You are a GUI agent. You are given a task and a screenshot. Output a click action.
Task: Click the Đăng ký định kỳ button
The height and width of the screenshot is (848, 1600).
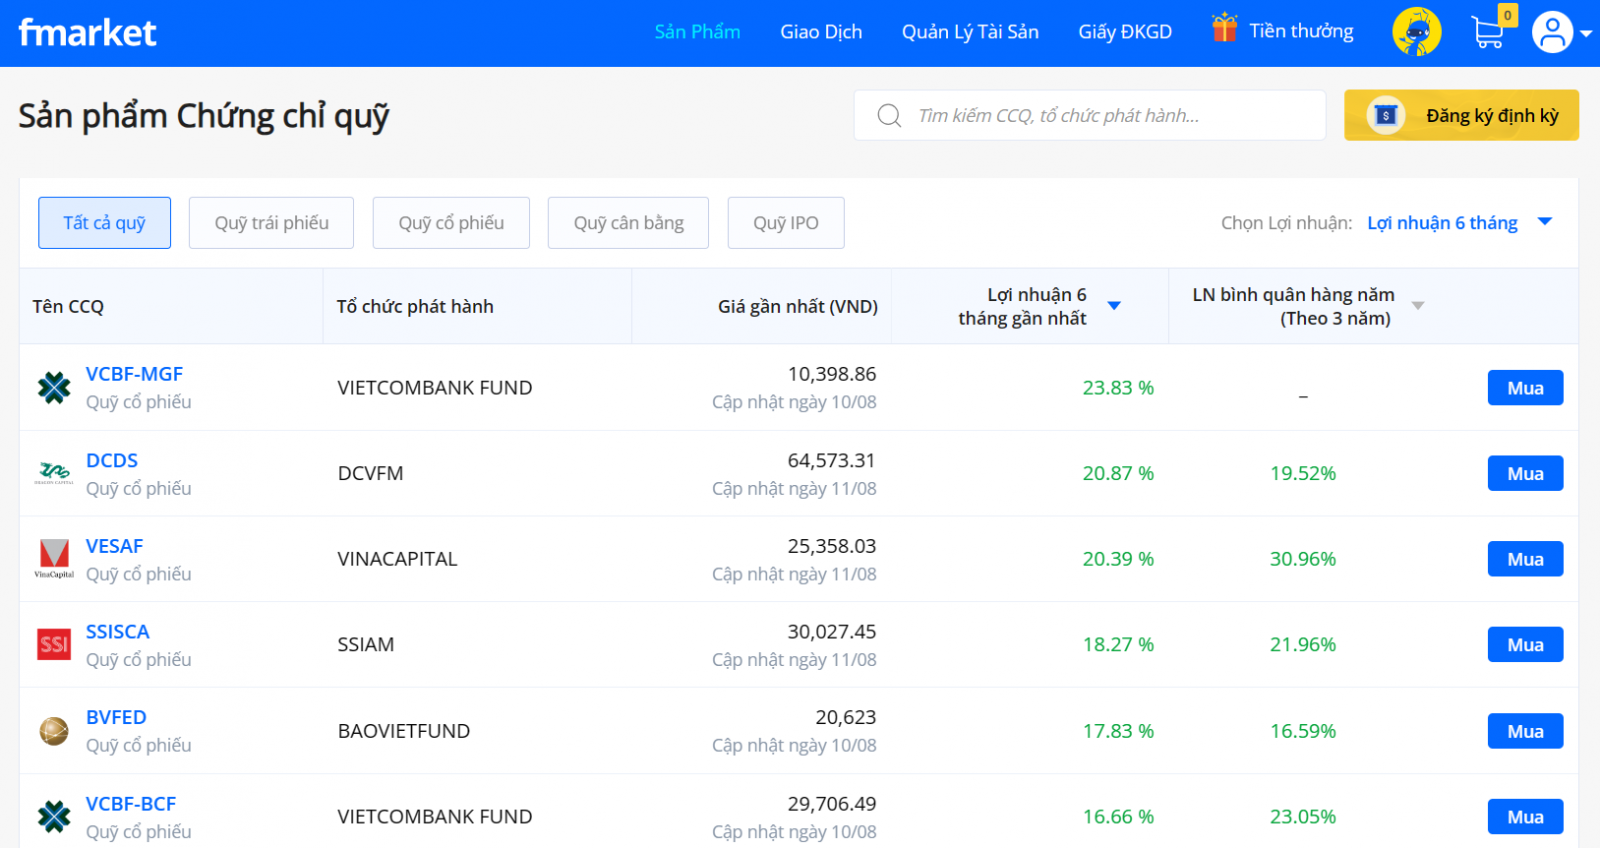1461,115
